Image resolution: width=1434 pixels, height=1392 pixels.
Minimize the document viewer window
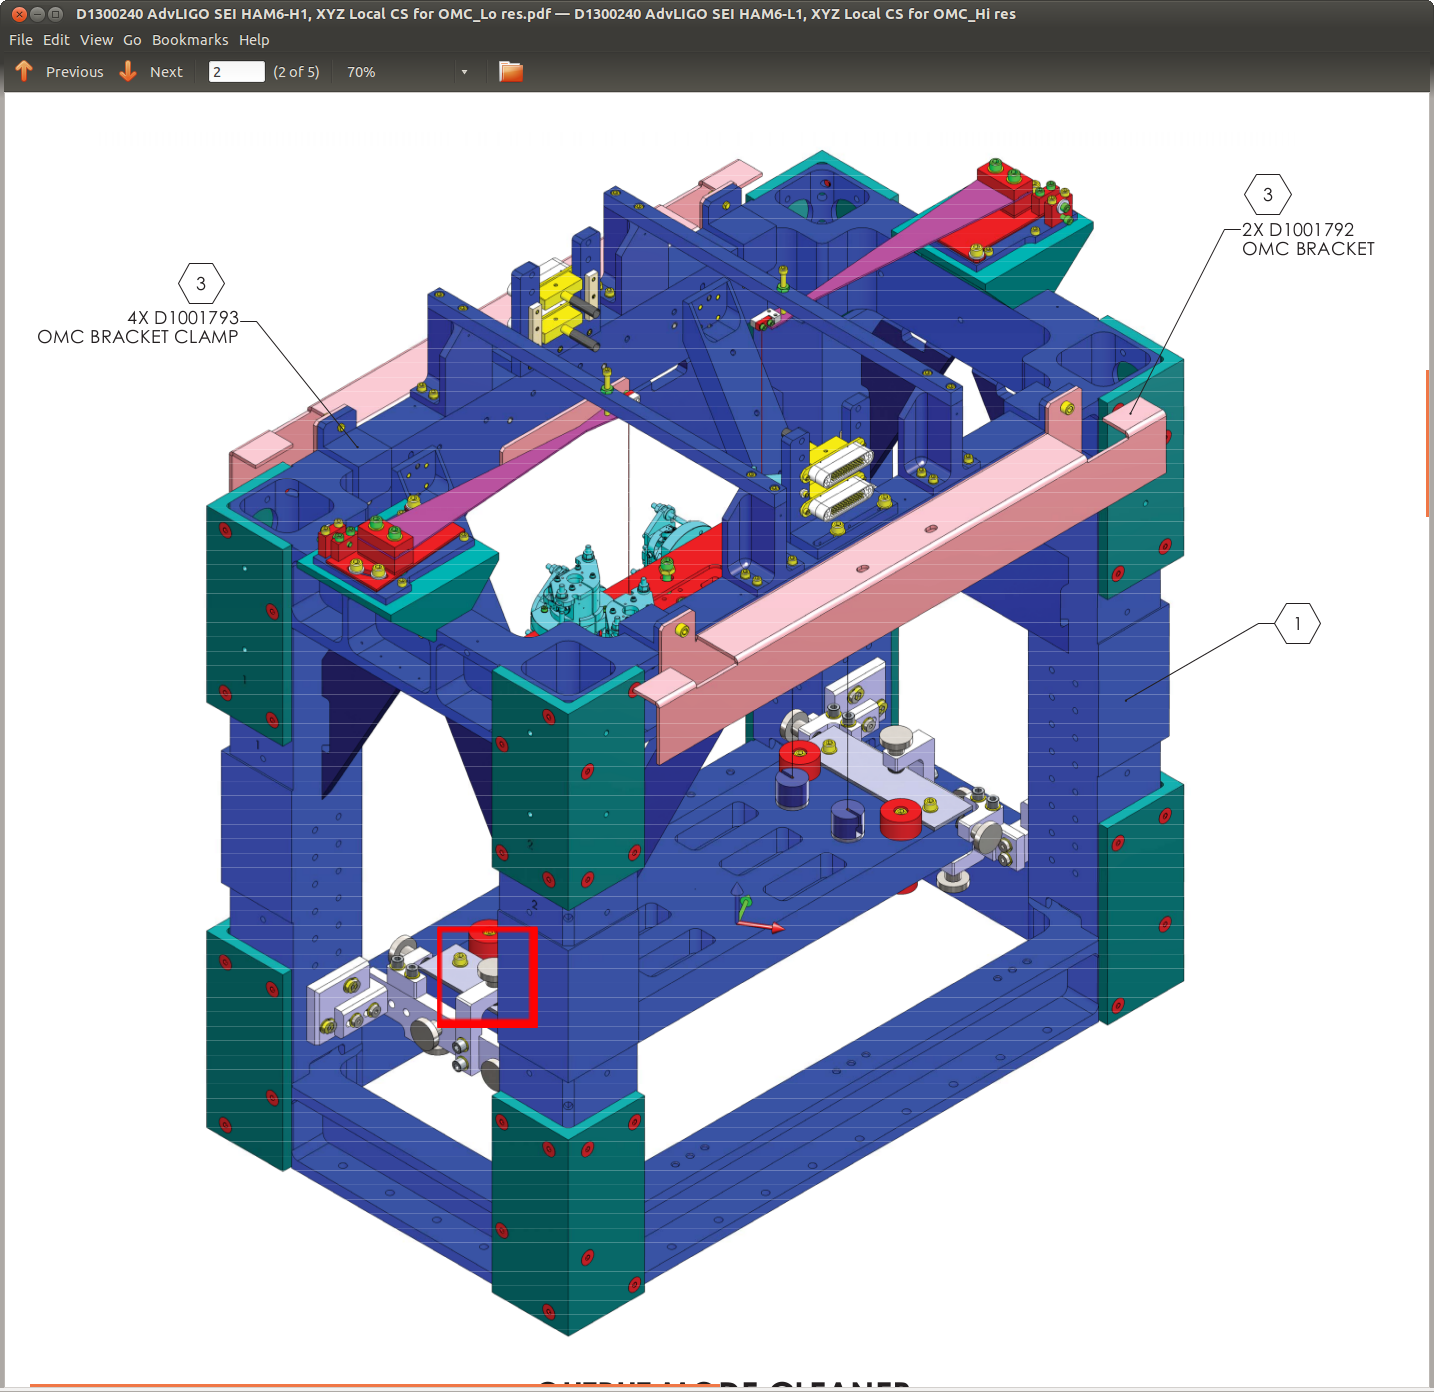click(x=37, y=14)
